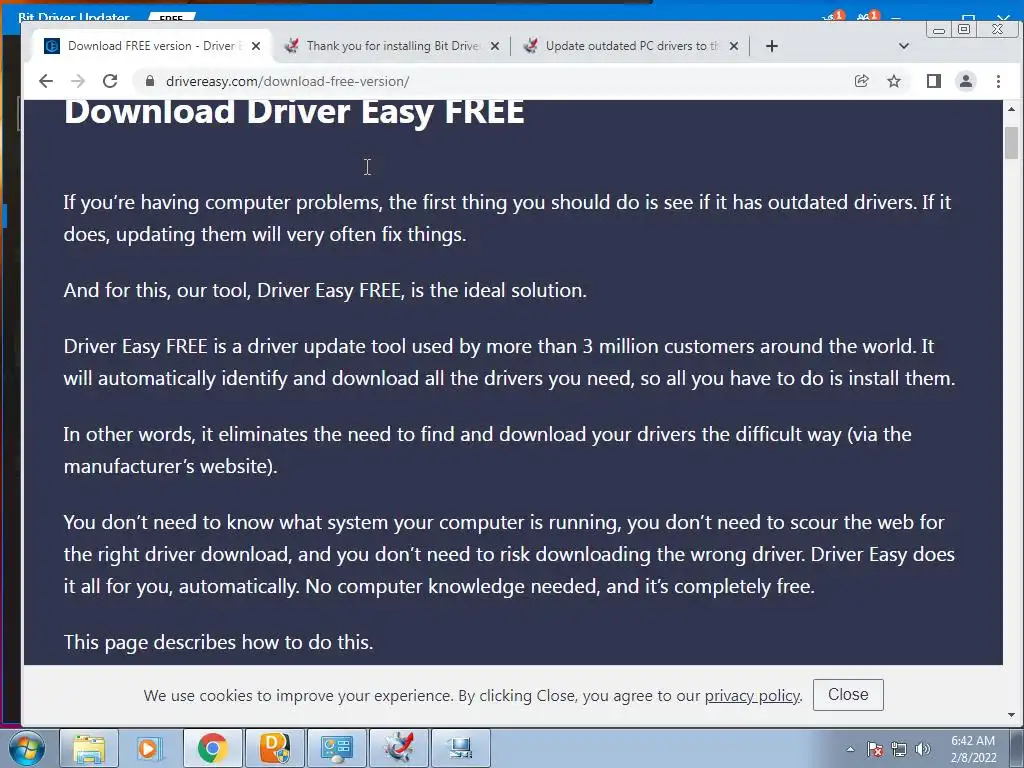The height and width of the screenshot is (768, 1024).
Task: Open Bit Driver Updater taskbar icon
Action: (x=398, y=748)
